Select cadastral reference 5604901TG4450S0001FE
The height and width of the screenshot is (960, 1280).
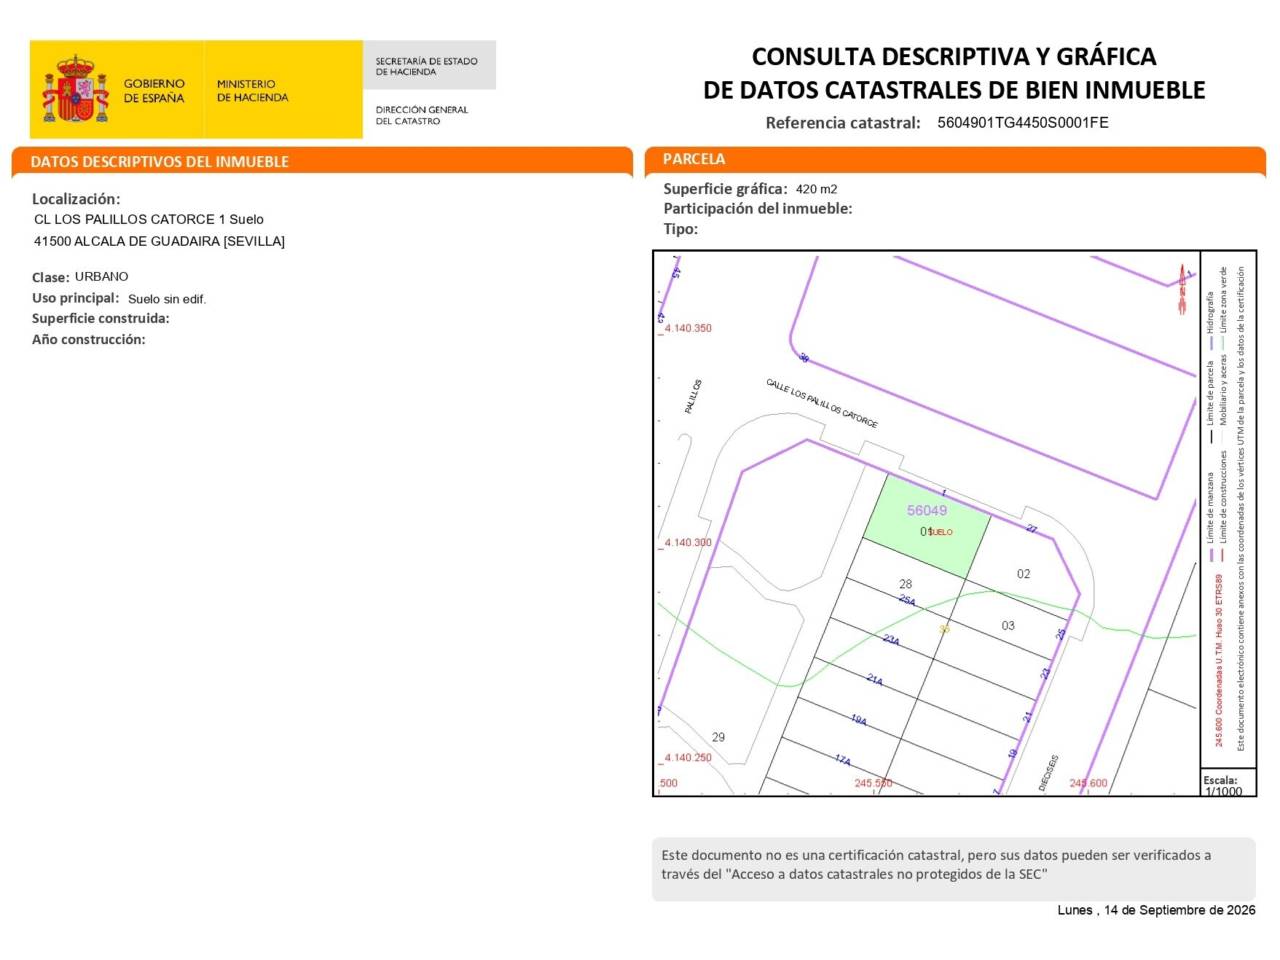[x=1023, y=123]
